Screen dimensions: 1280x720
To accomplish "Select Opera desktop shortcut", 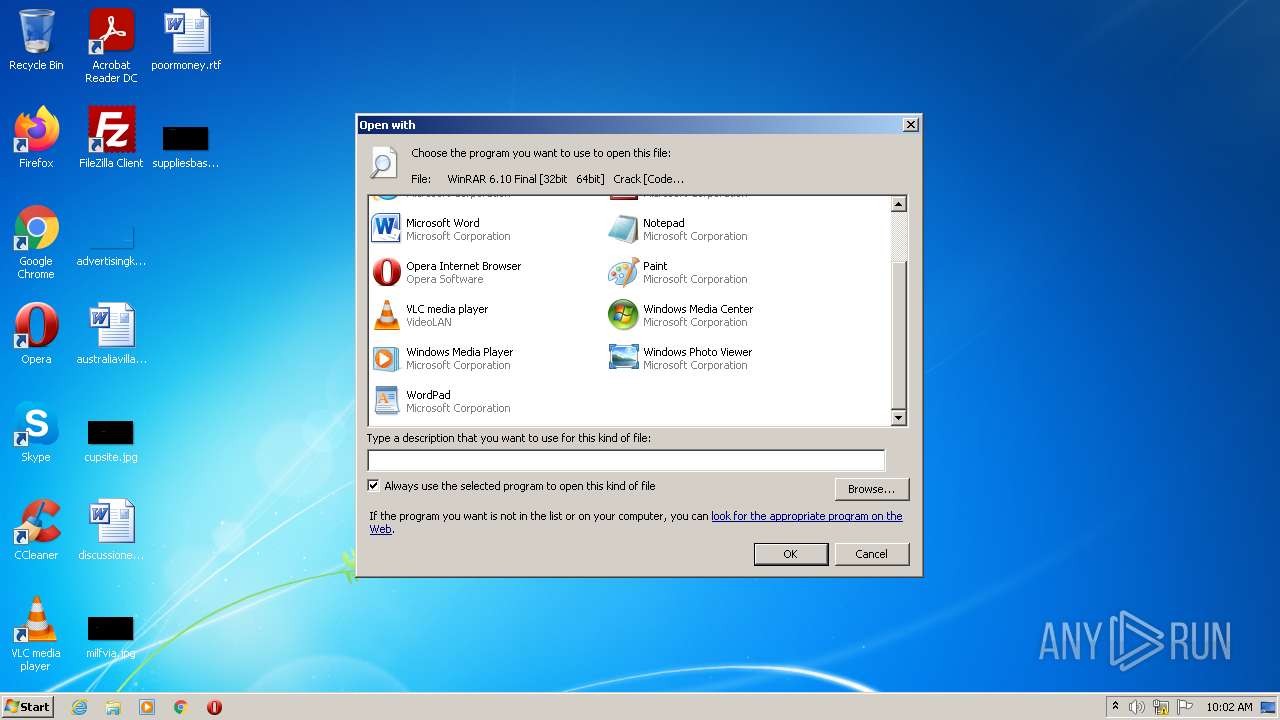I will pyautogui.click(x=36, y=334).
